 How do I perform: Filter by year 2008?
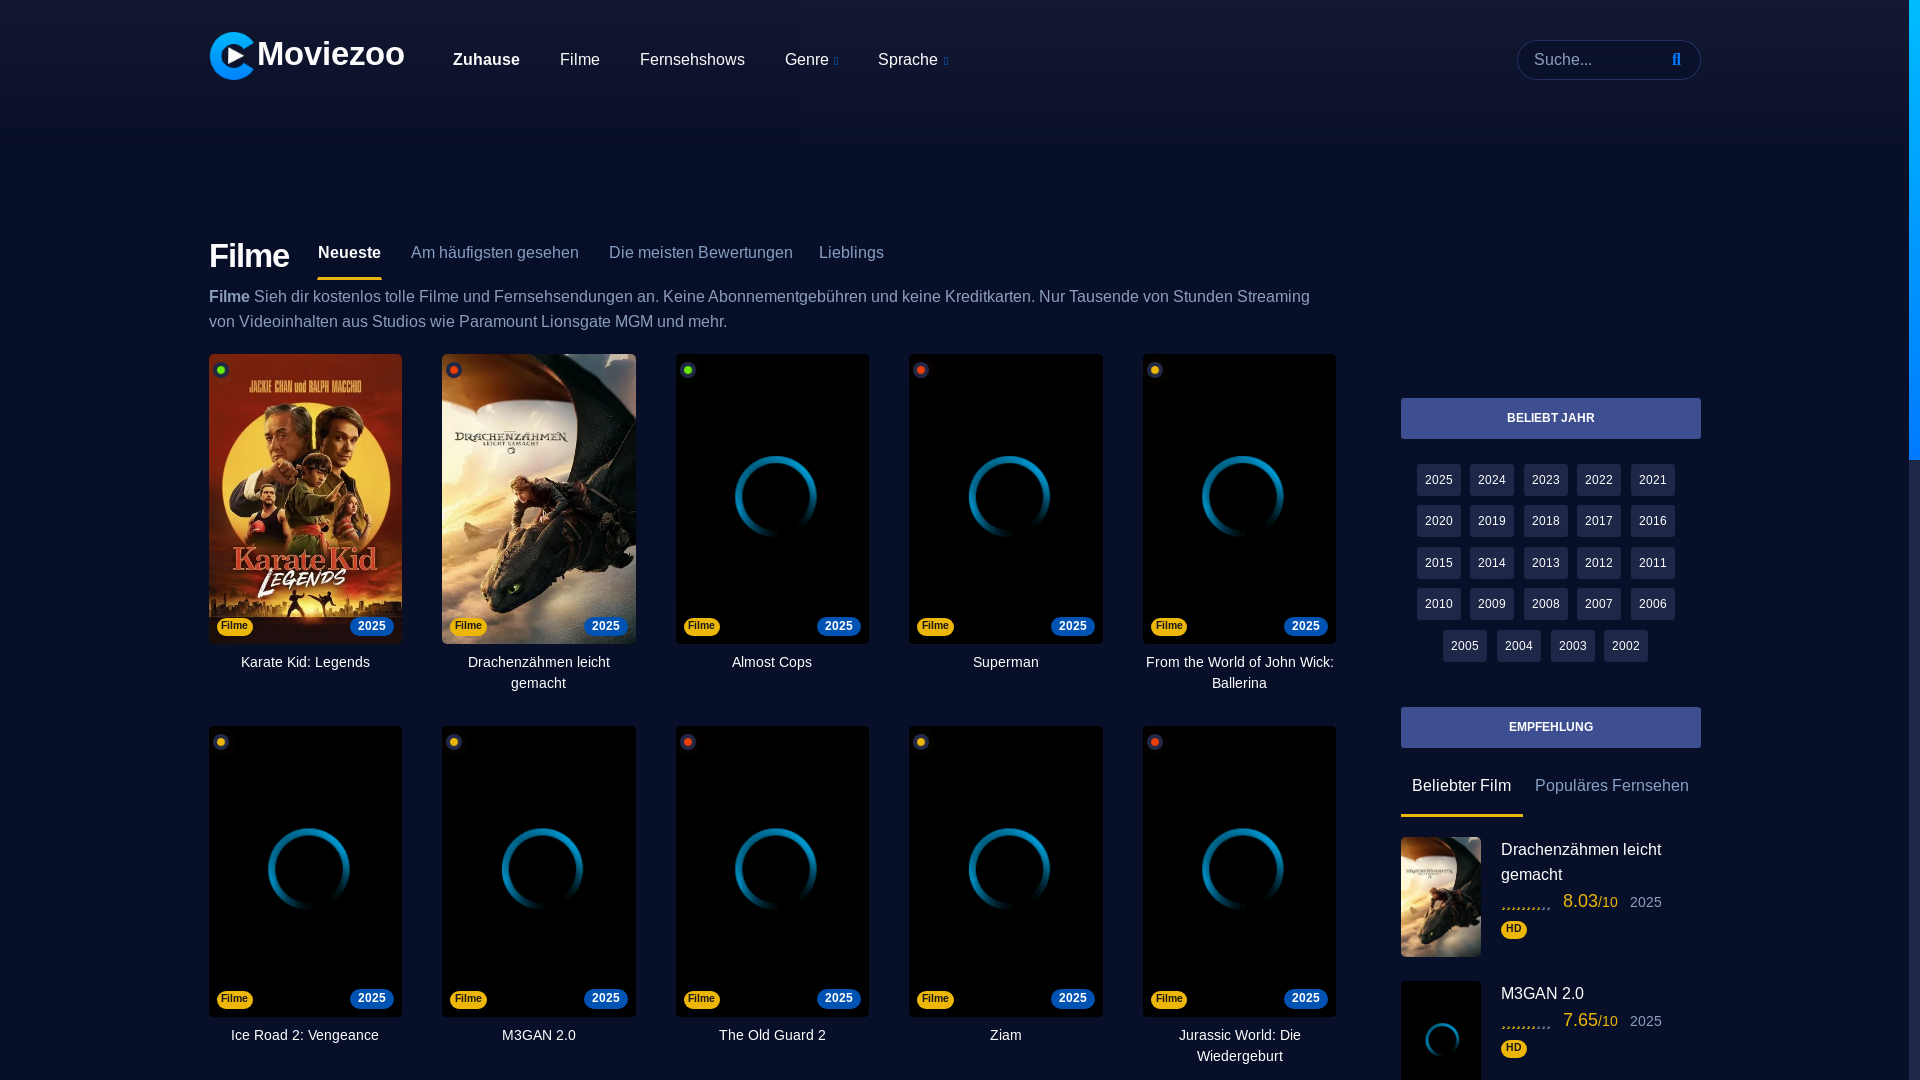(1545, 604)
